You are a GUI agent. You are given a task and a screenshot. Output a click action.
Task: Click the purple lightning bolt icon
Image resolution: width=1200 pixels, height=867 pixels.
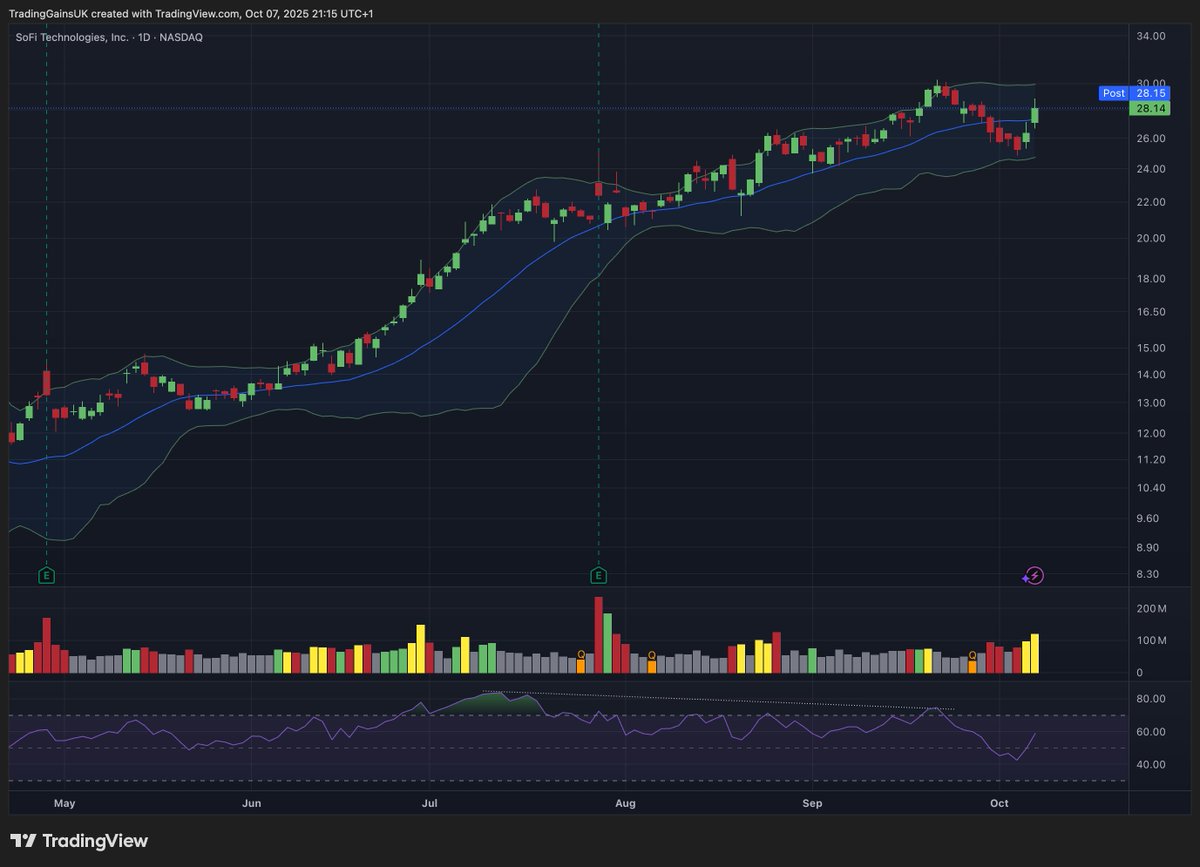coord(1035,575)
